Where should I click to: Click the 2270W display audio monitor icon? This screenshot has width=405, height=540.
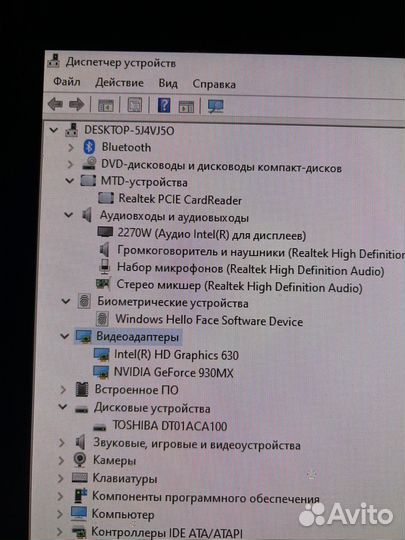(105, 232)
